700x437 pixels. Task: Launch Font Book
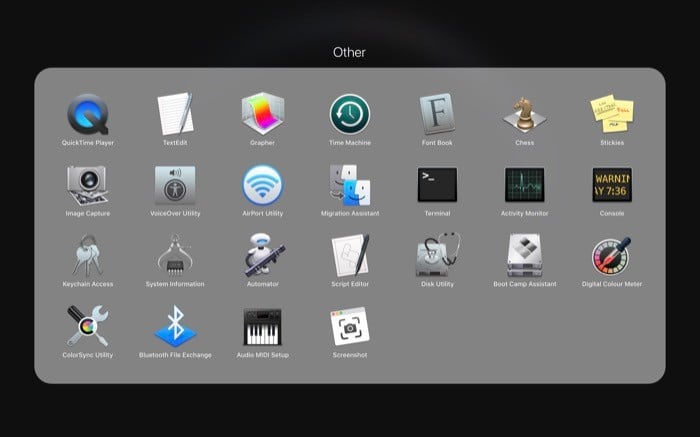coord(437,114)
